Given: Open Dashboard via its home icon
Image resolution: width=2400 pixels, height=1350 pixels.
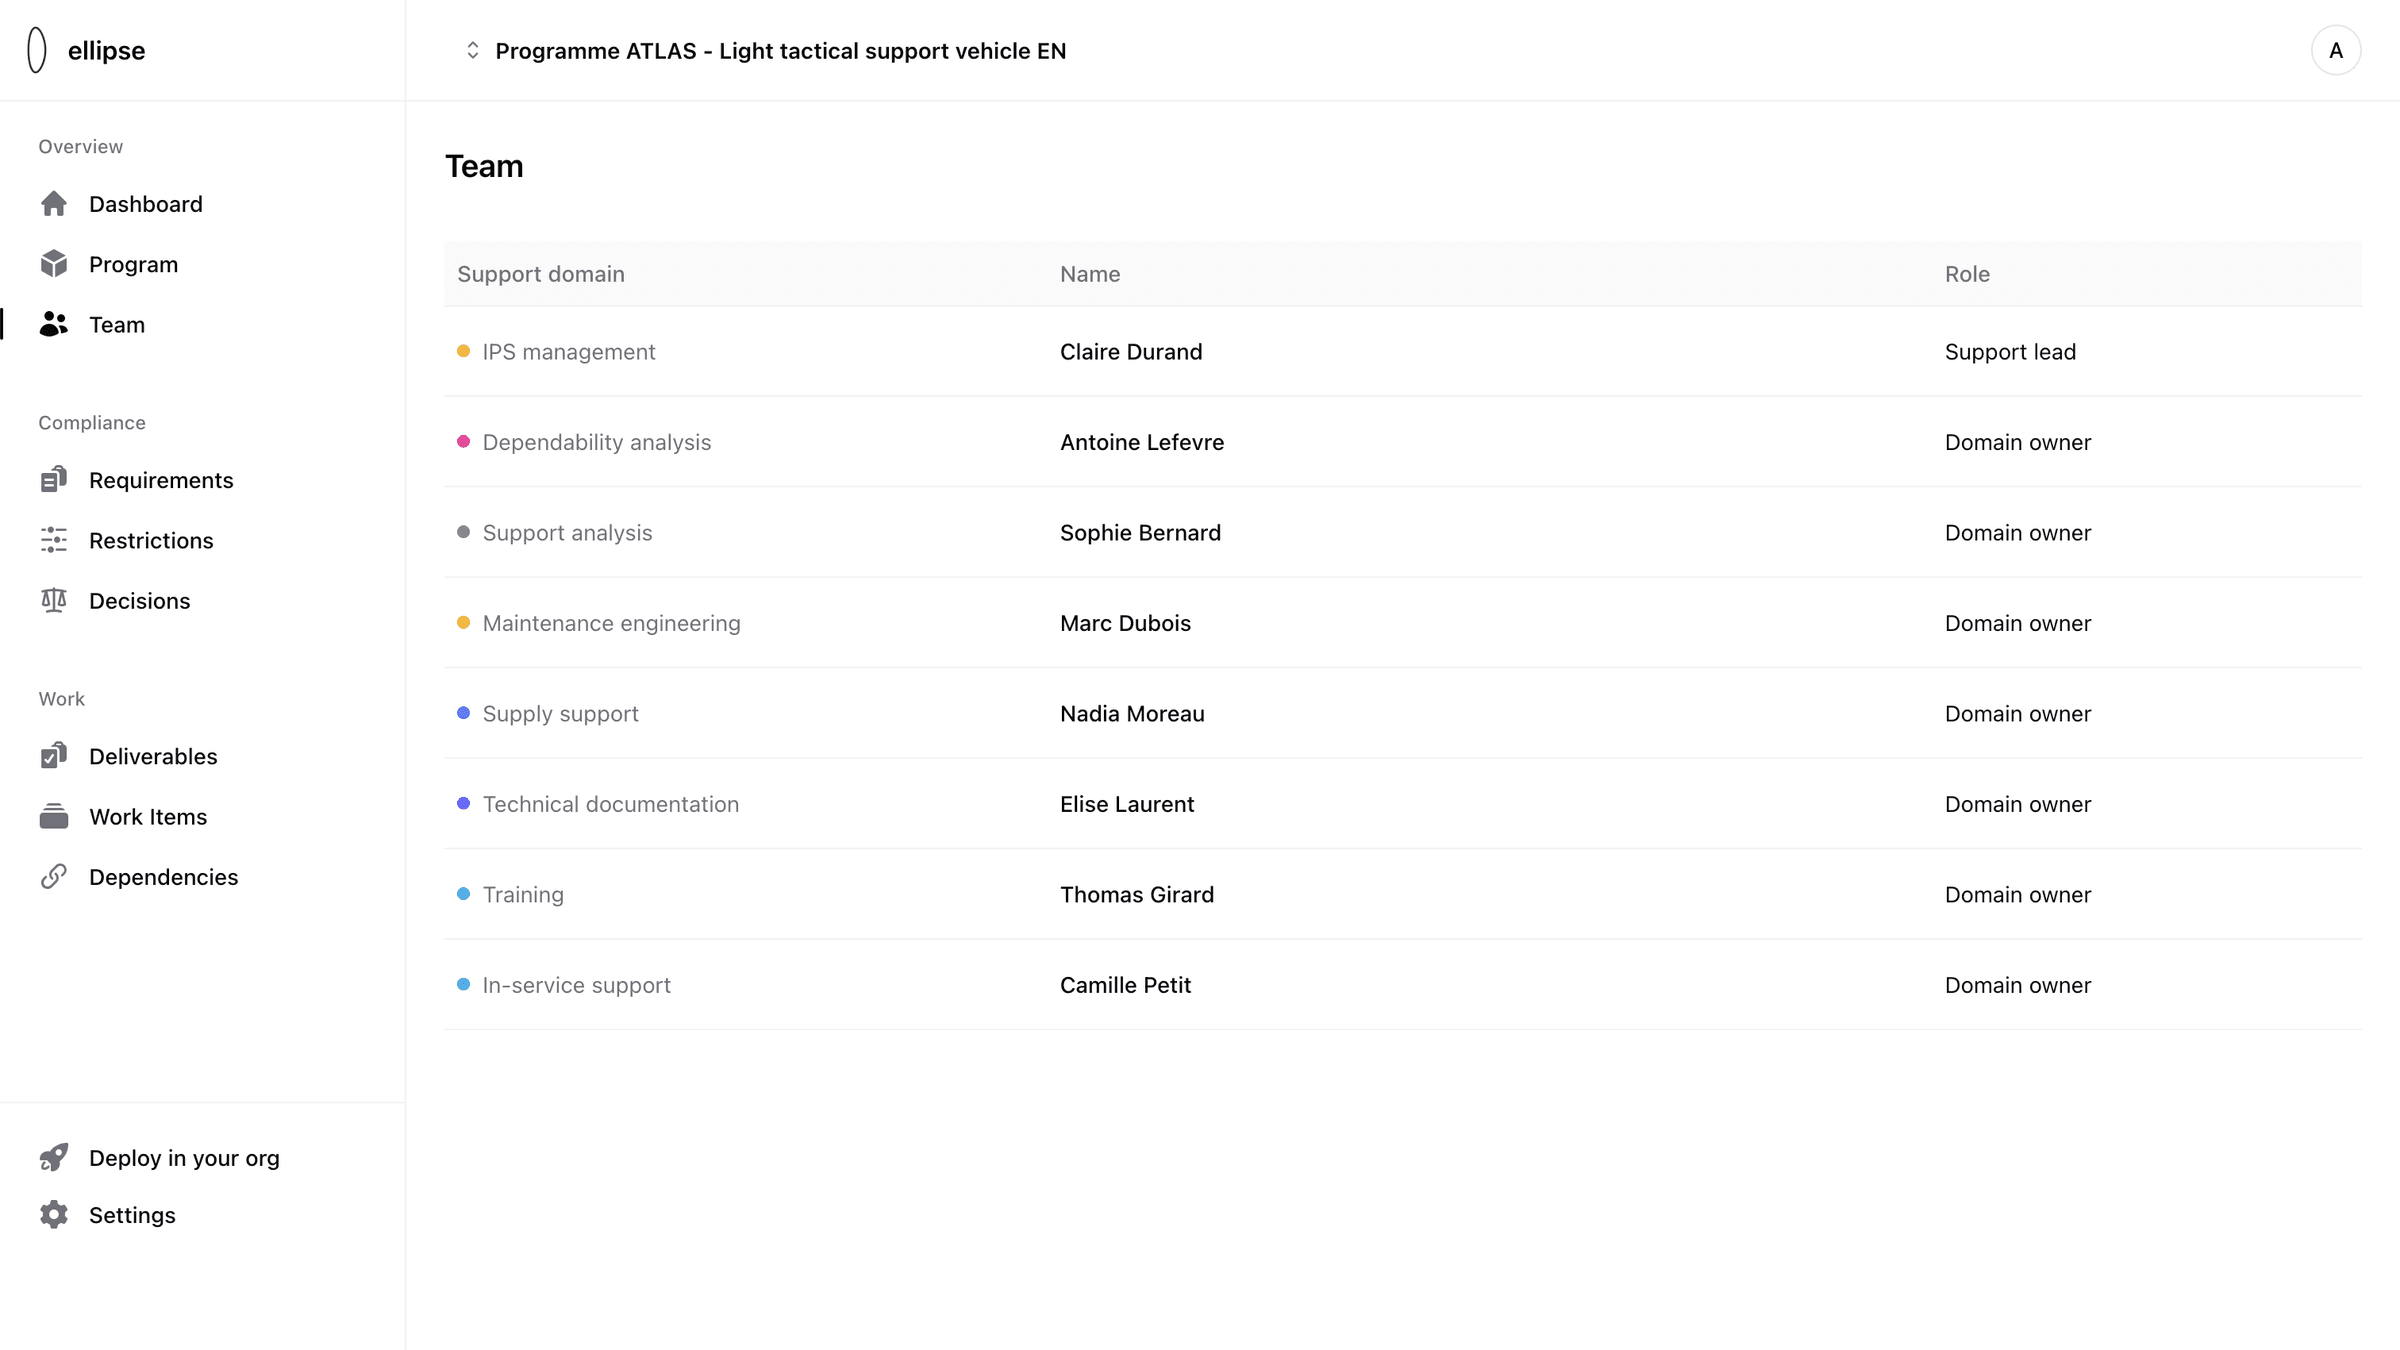Looking at the screenshot, I should point(54,204).
